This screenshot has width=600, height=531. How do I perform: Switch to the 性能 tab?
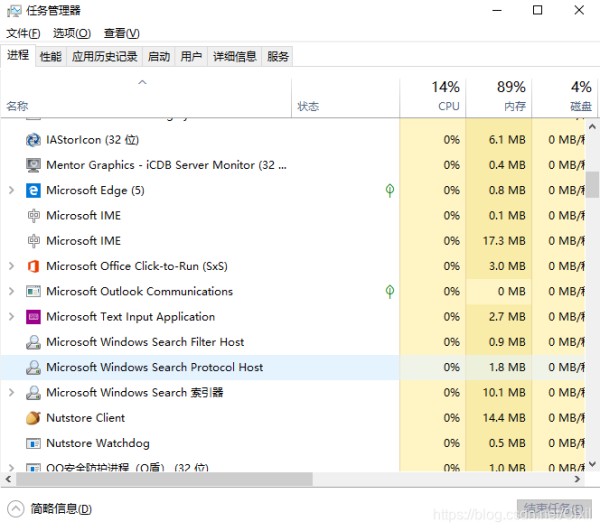click(51, 57)
